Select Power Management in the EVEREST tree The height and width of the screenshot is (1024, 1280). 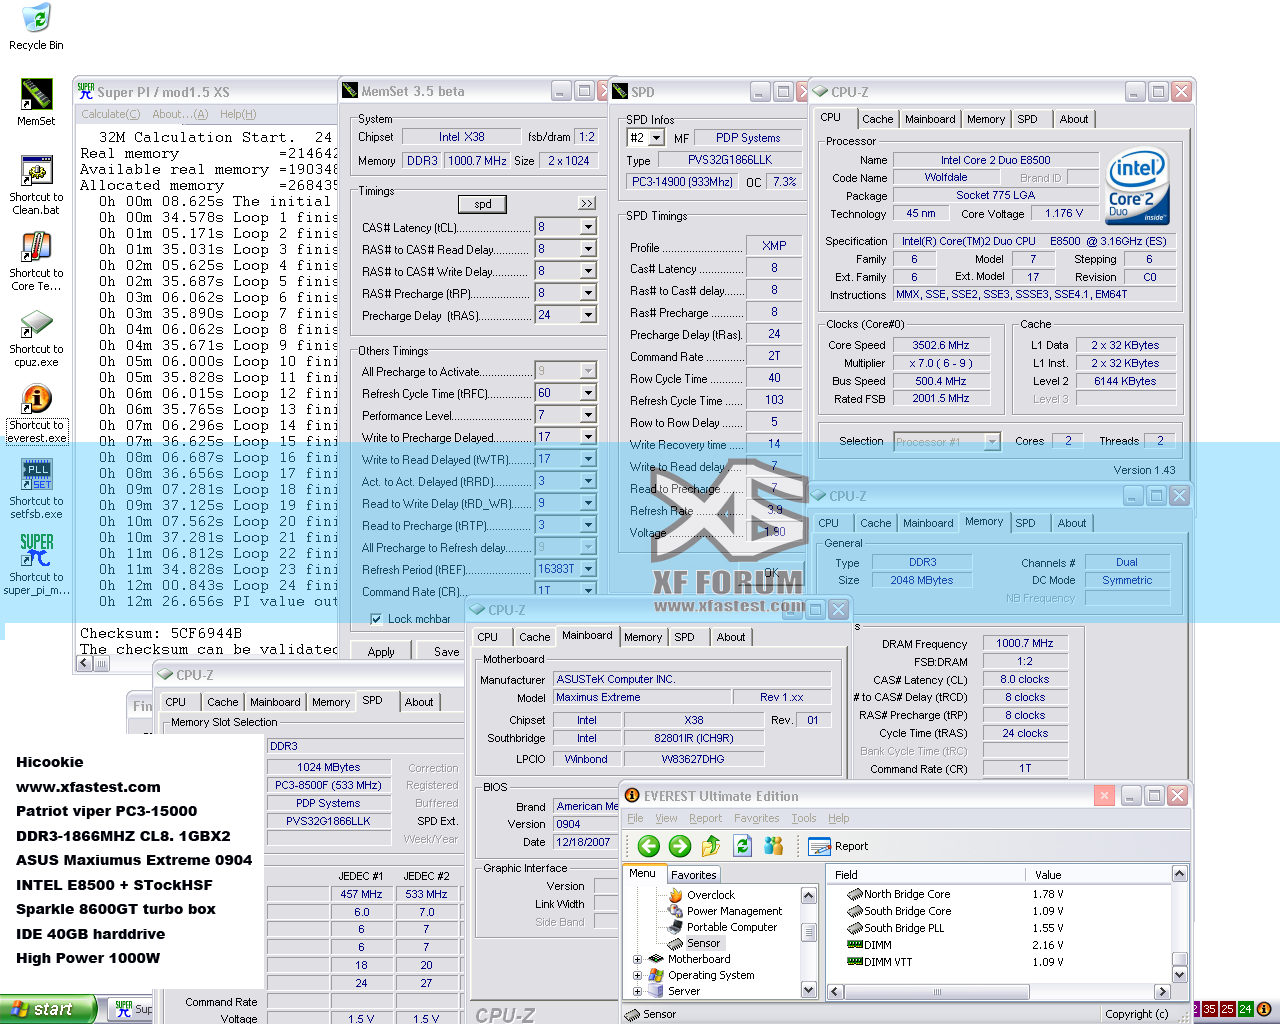734,911
